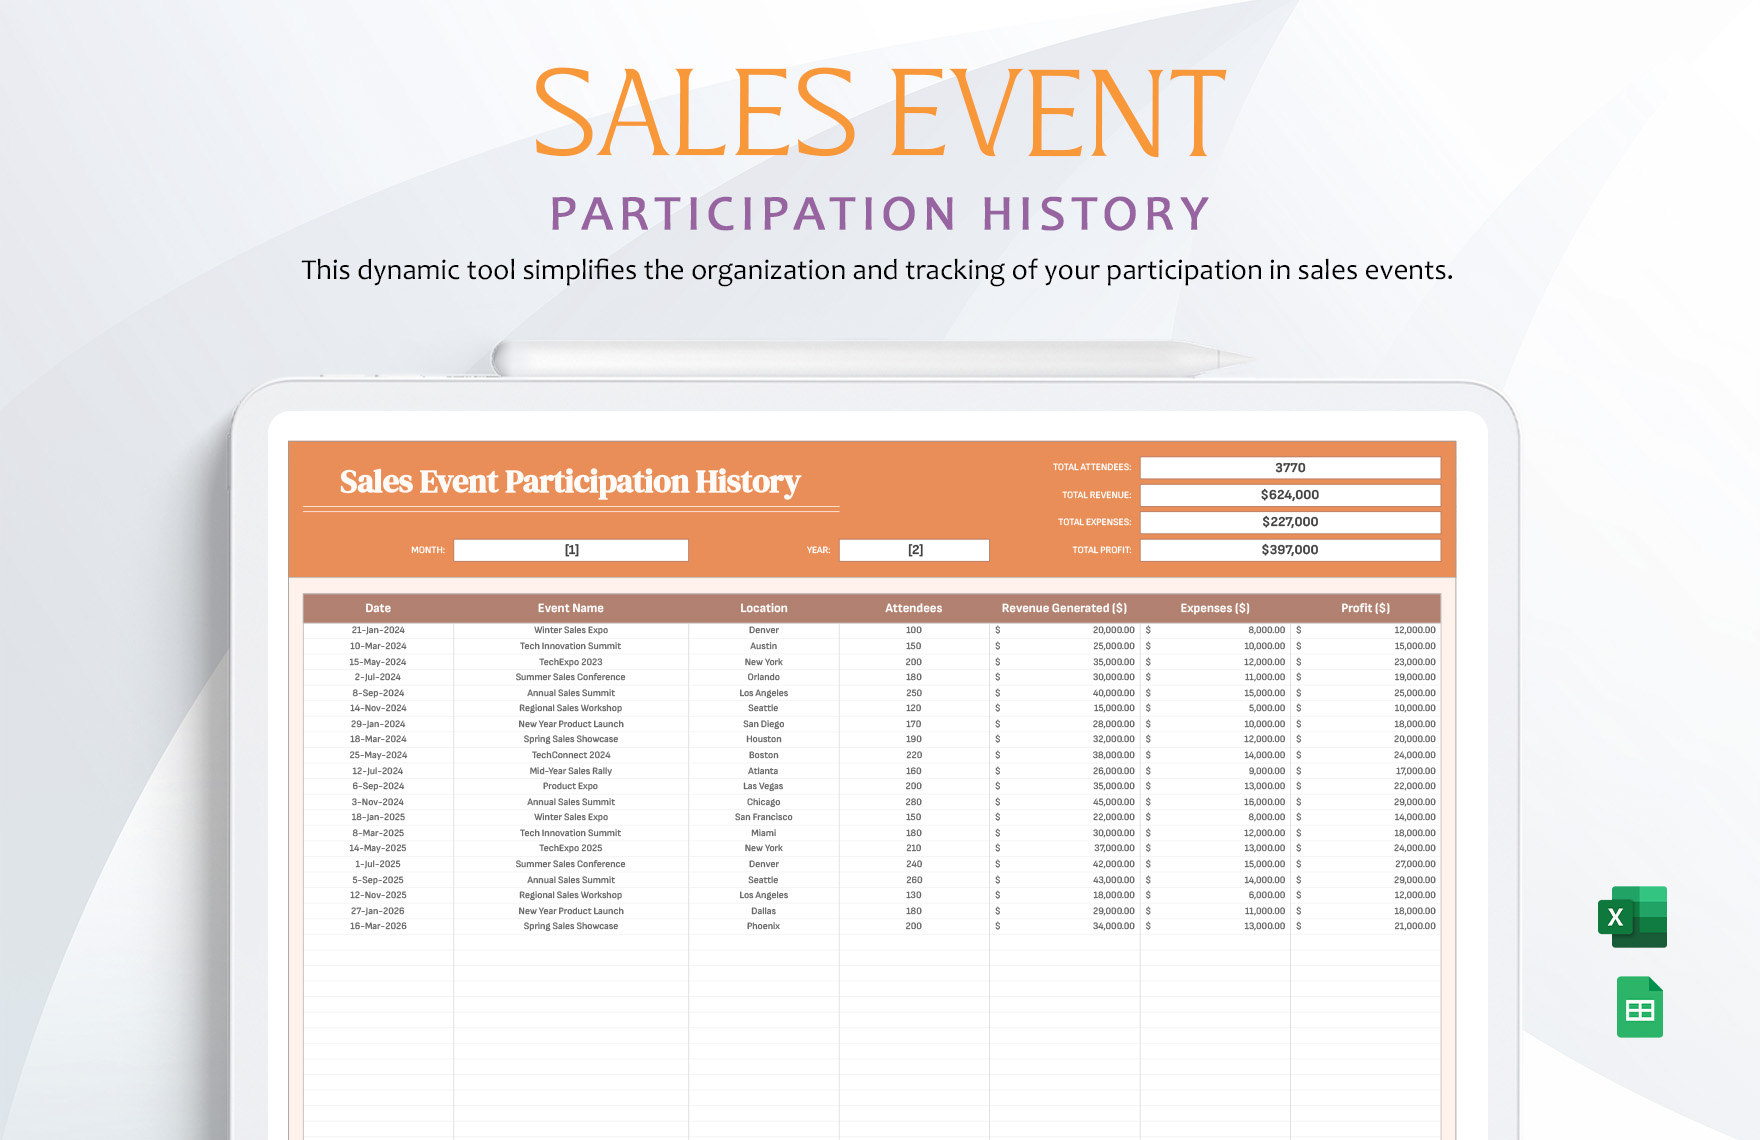
Task: Click the Location column header
Action: 764,608
